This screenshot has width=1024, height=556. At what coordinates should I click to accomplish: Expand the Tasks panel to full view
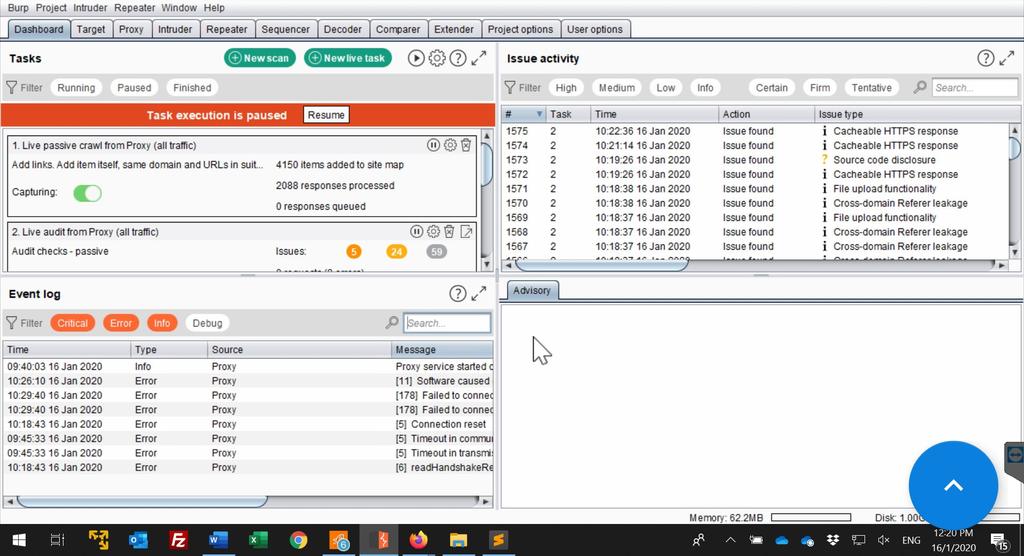[x=479, y=58]
